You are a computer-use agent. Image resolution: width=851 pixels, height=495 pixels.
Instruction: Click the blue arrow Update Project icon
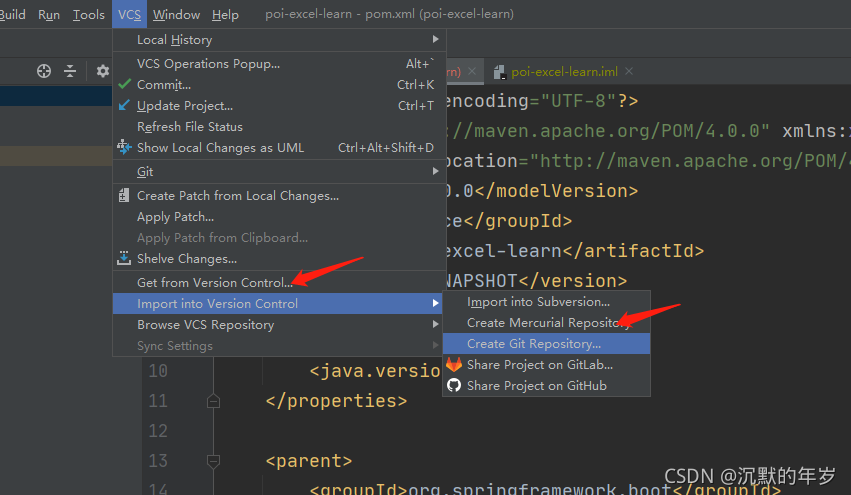(x=124, y=105)
